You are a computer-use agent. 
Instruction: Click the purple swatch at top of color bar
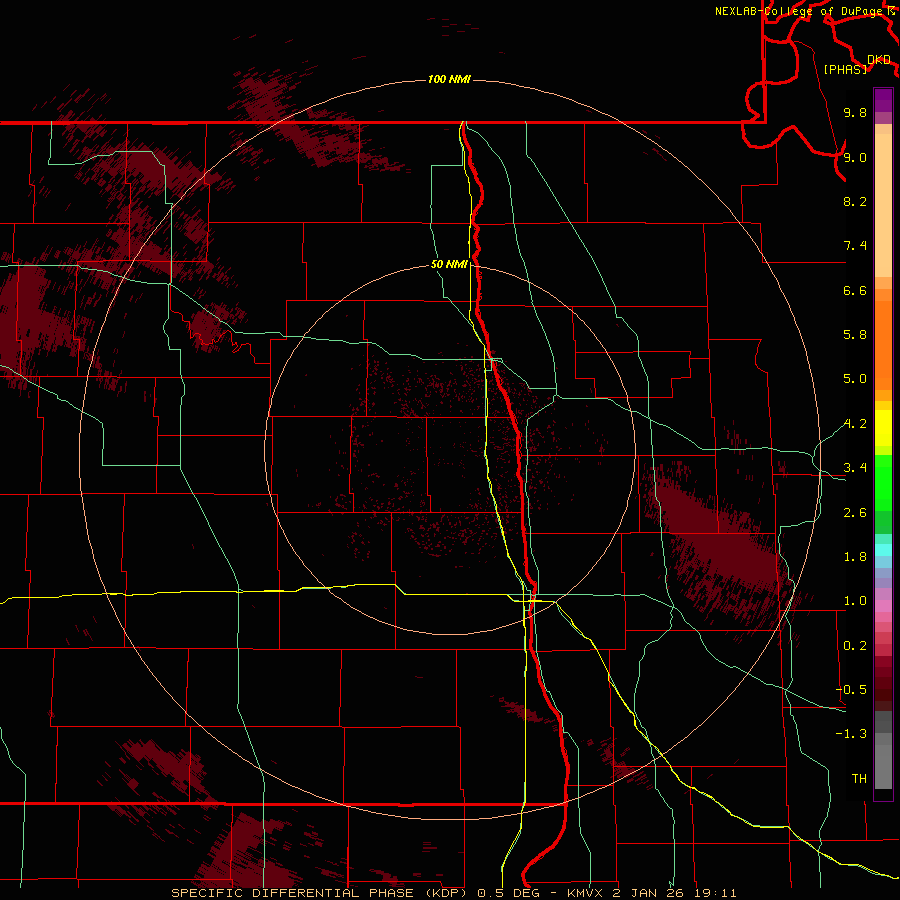(x=883, y=100)
